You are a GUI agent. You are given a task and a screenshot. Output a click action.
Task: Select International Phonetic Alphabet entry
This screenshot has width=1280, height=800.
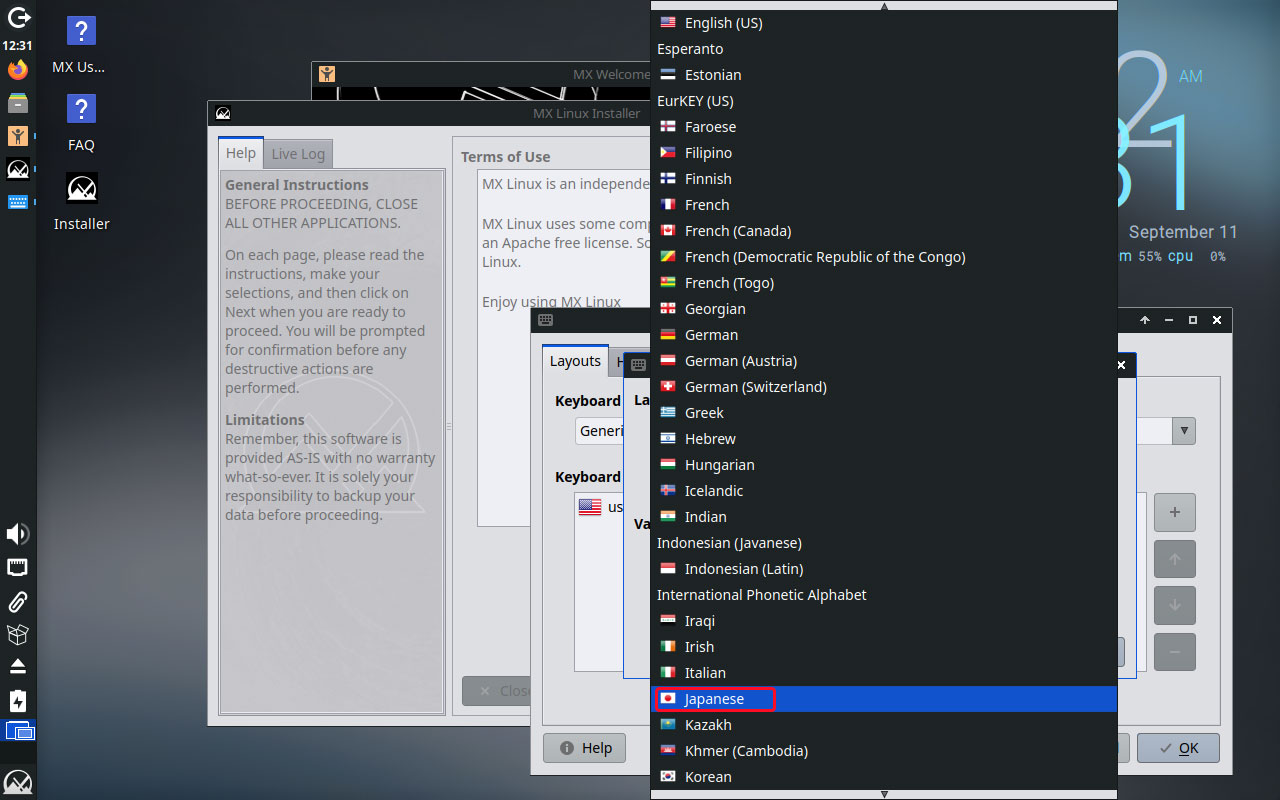click(x=884, y=595)
